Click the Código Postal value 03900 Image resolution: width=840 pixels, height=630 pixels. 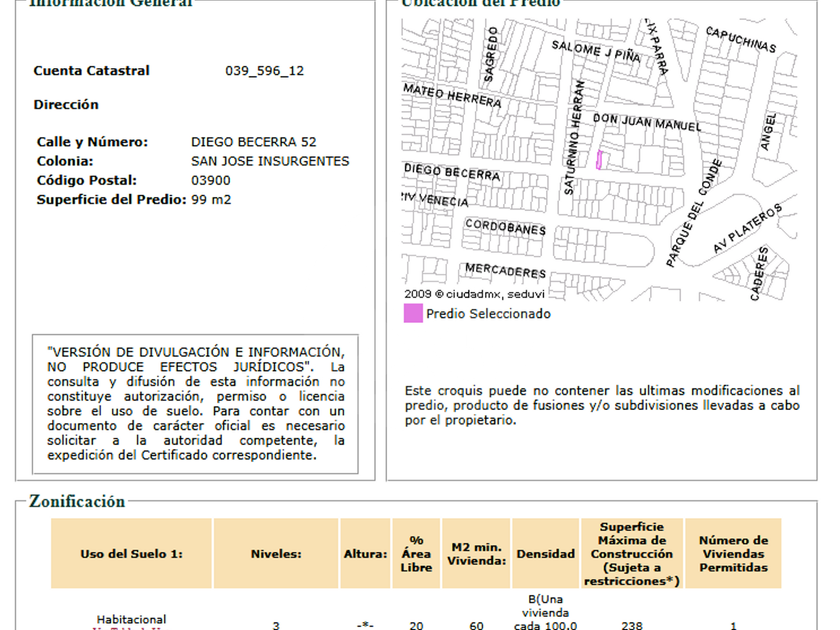(210, 180)
